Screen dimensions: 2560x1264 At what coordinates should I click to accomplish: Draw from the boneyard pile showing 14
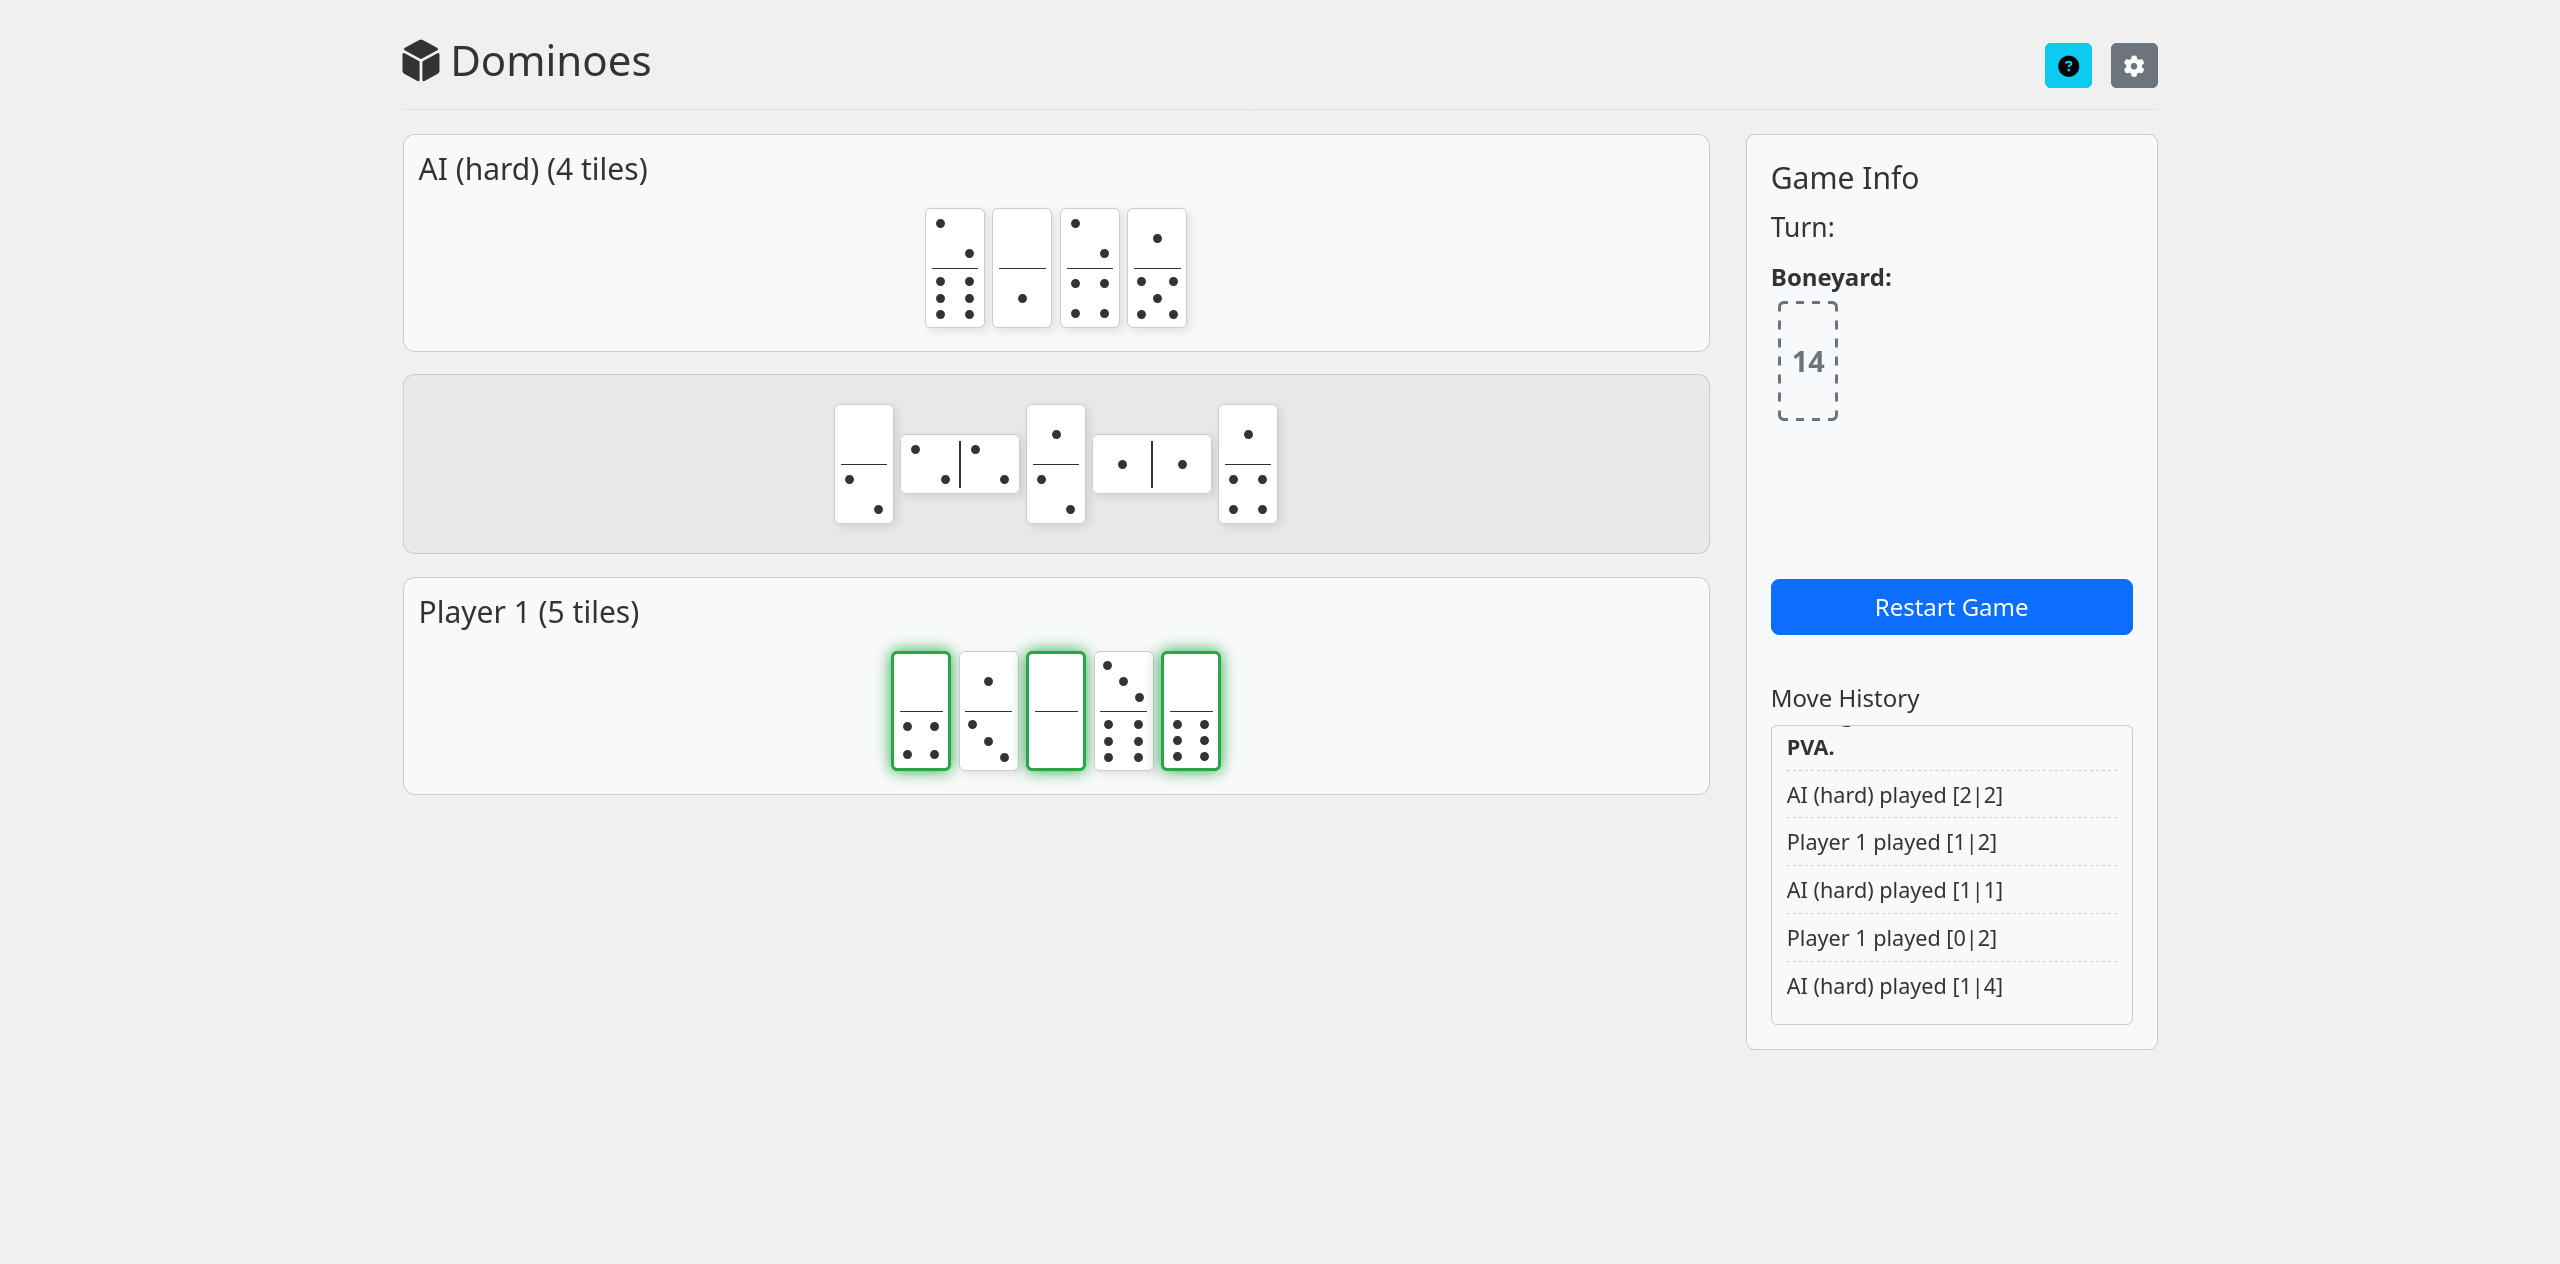[x=1807, y=361]
